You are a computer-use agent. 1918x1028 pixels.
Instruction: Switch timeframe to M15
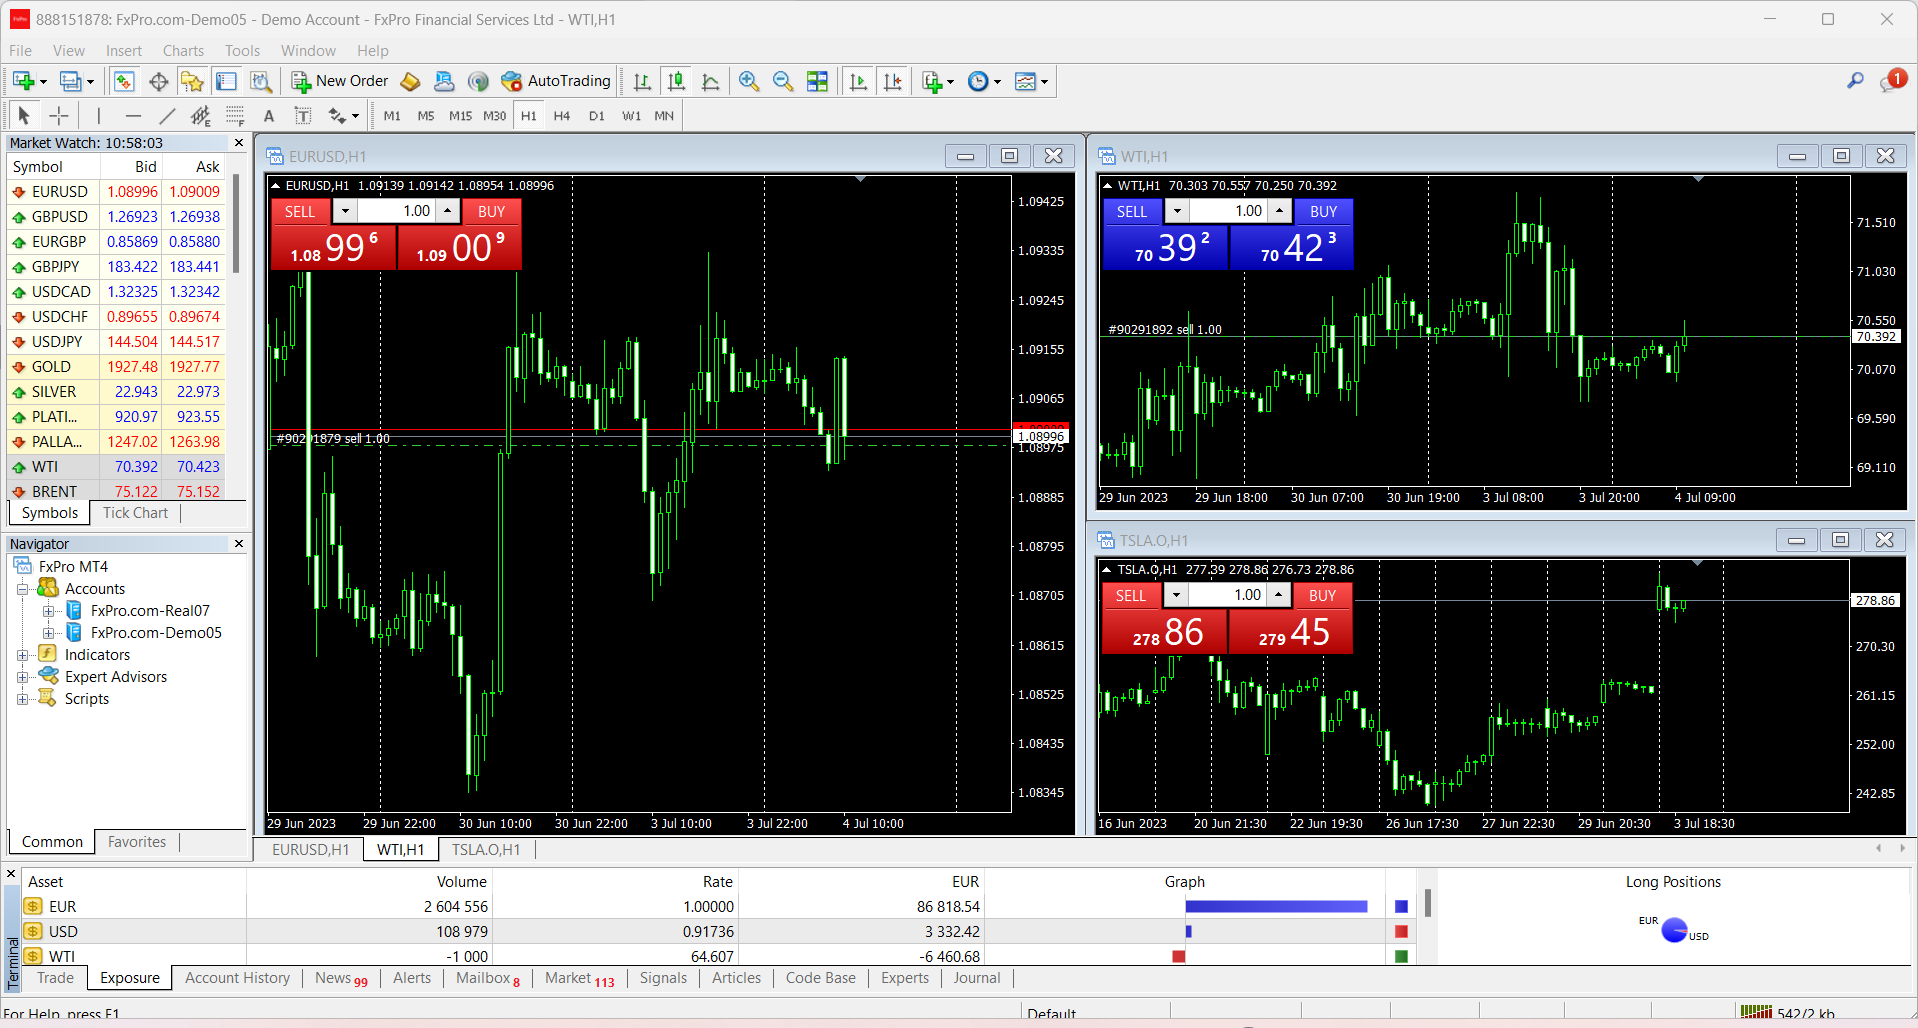coord(460,116)
